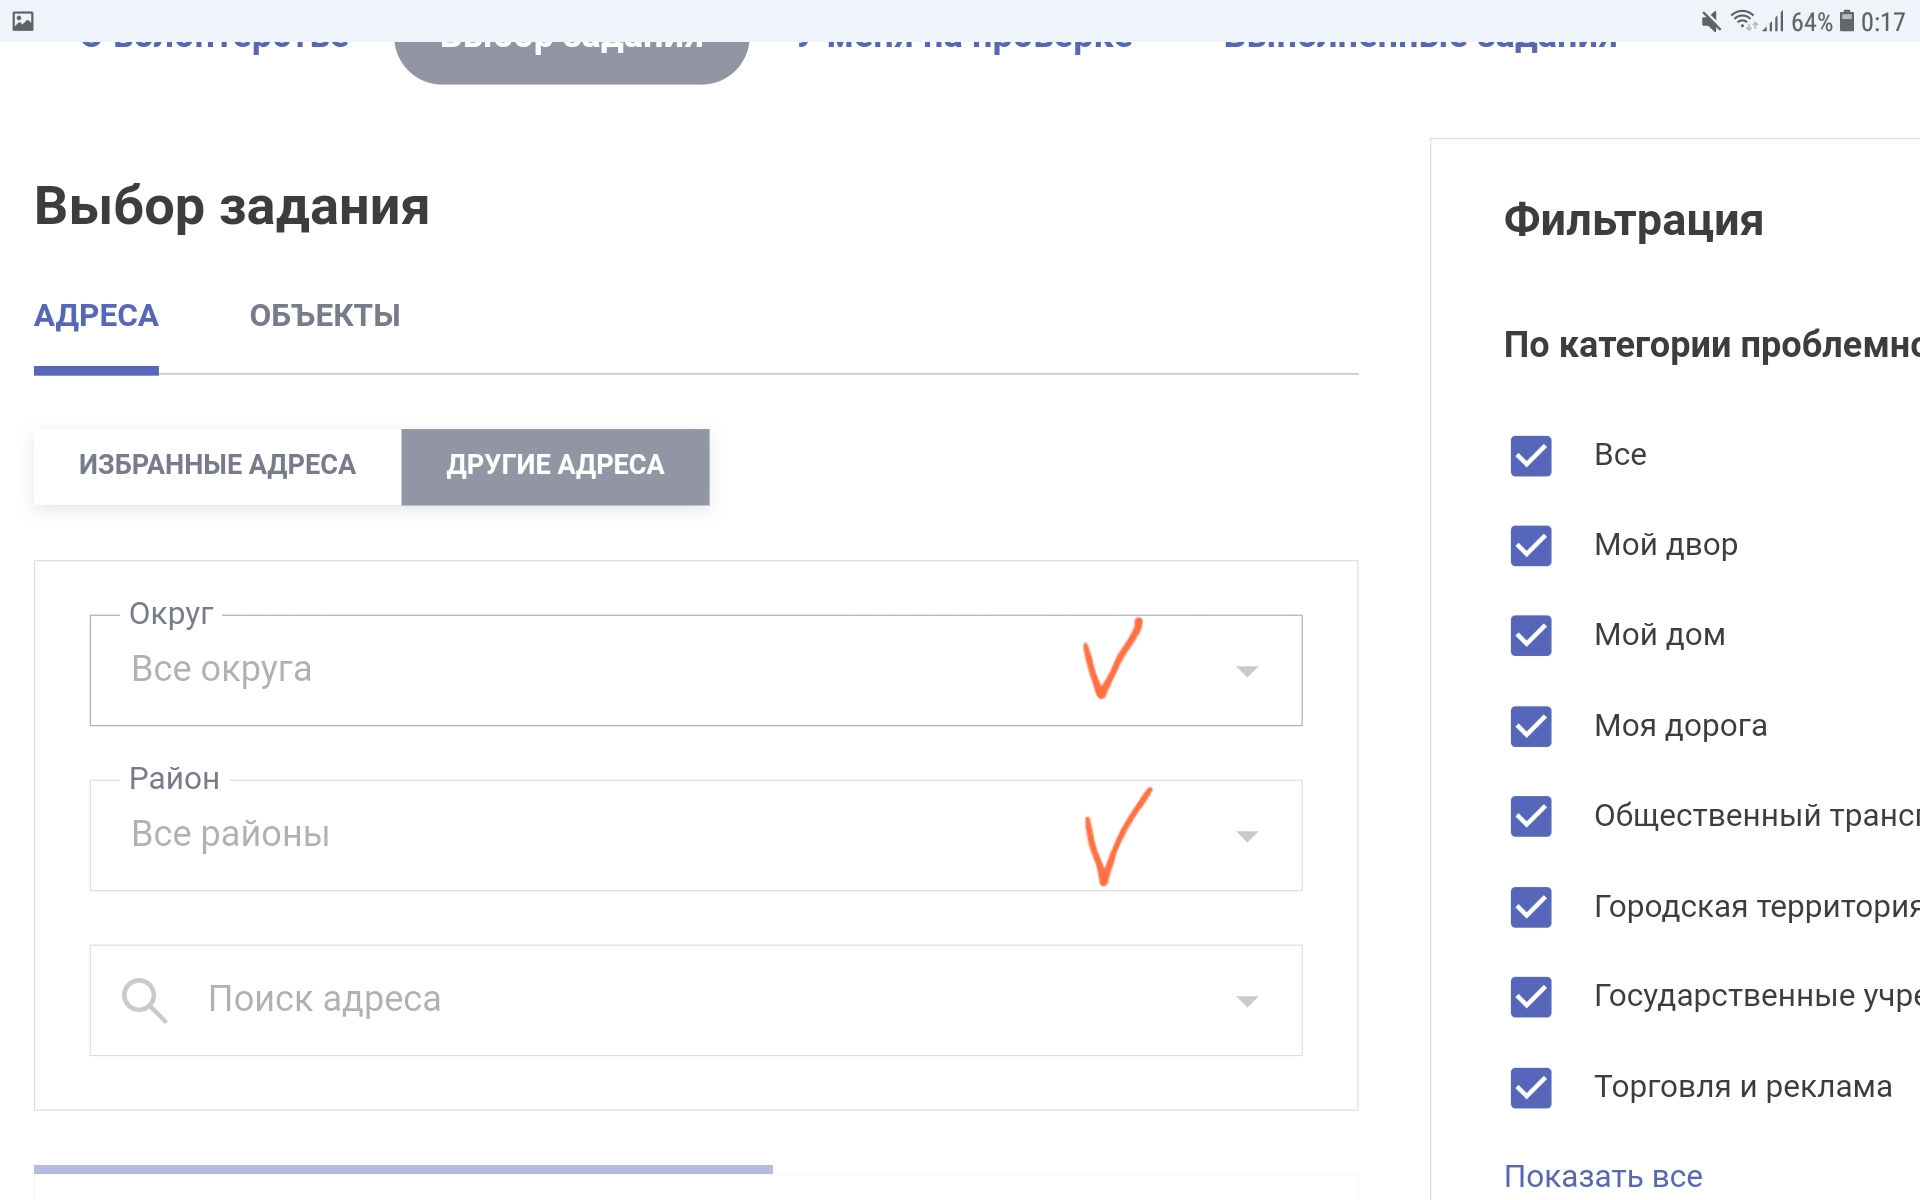Tap the battery status icon
This screenshot has width=1920, height=1200.
tap(1847, 21)
